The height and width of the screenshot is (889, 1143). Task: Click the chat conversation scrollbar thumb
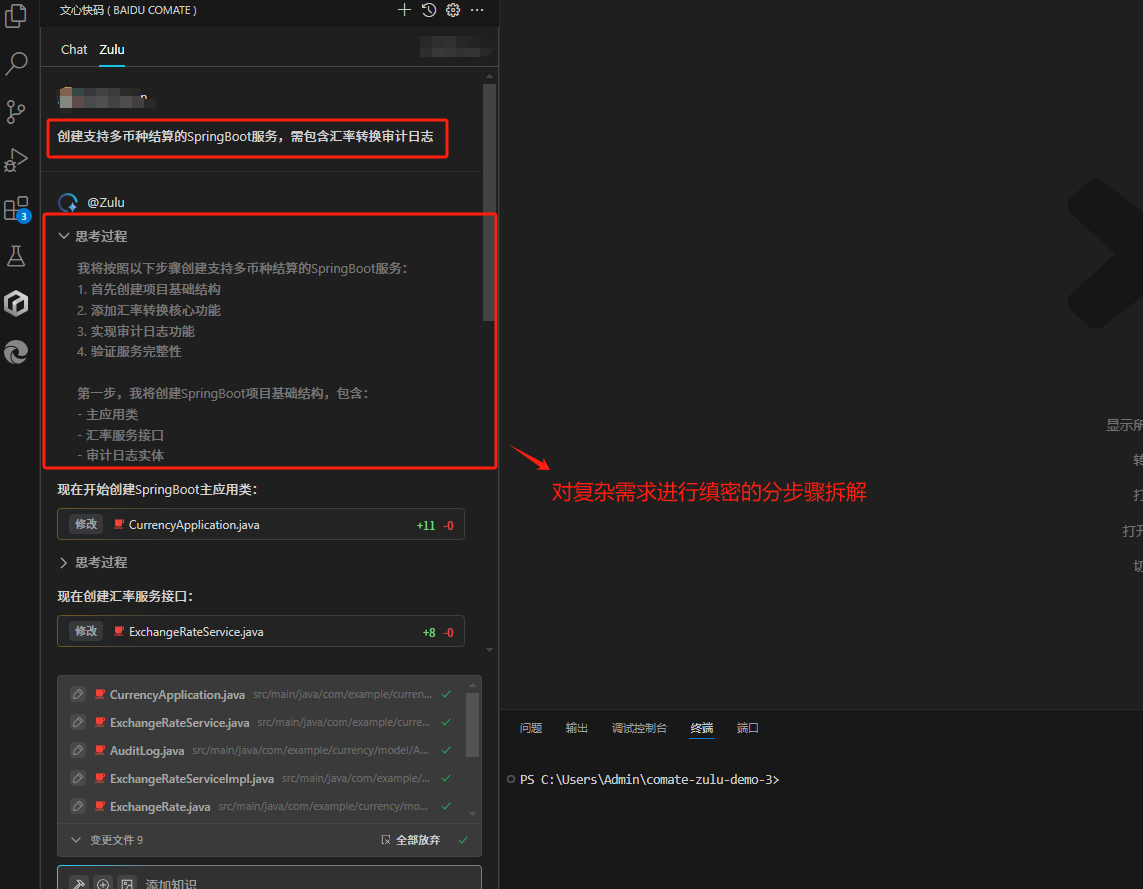(489, 202)
